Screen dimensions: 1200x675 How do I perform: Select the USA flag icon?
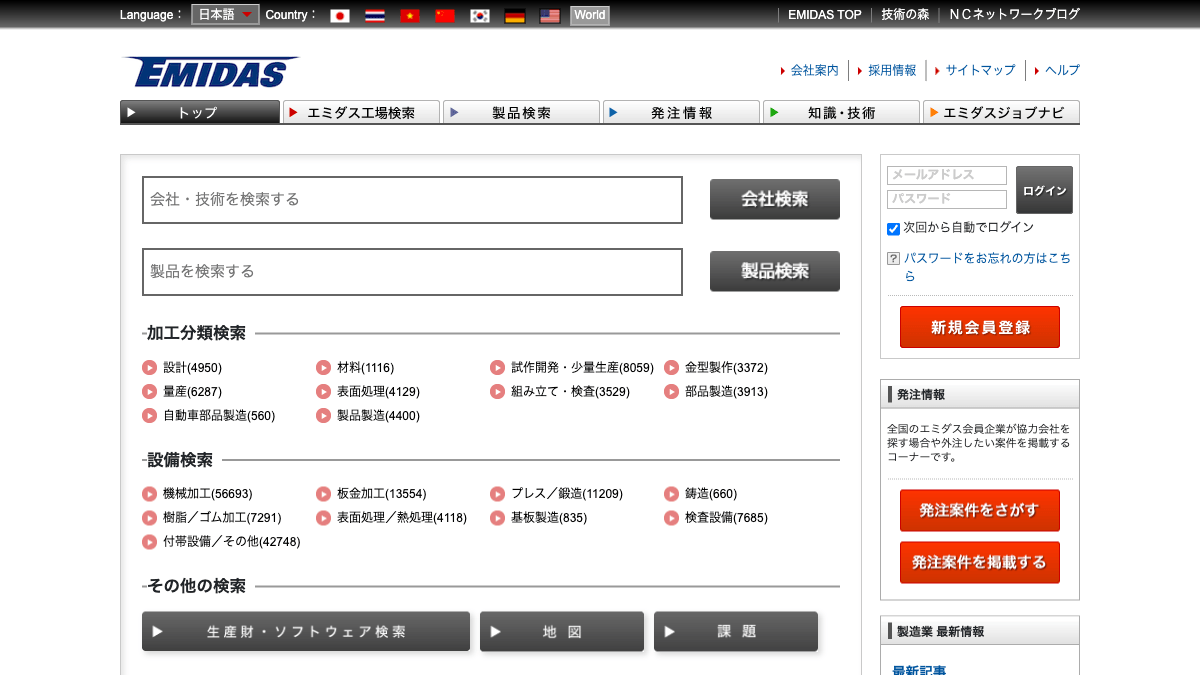point(550,15)
